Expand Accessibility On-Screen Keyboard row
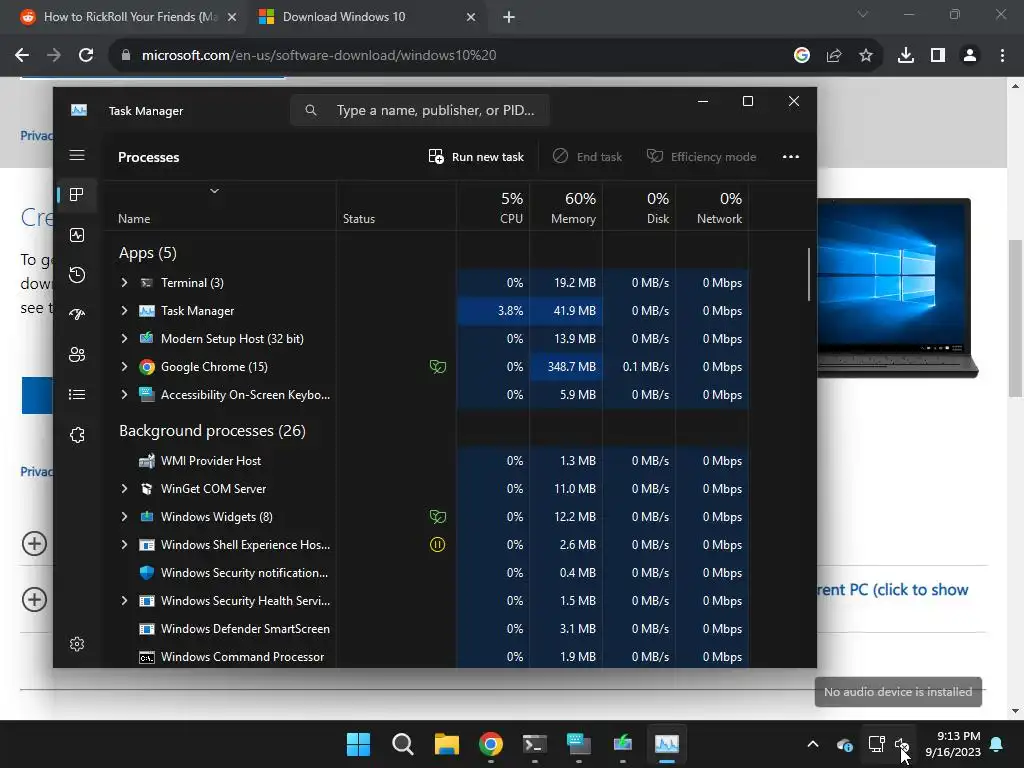Viewport: 1024px width, 768px height. pos(124,395)
